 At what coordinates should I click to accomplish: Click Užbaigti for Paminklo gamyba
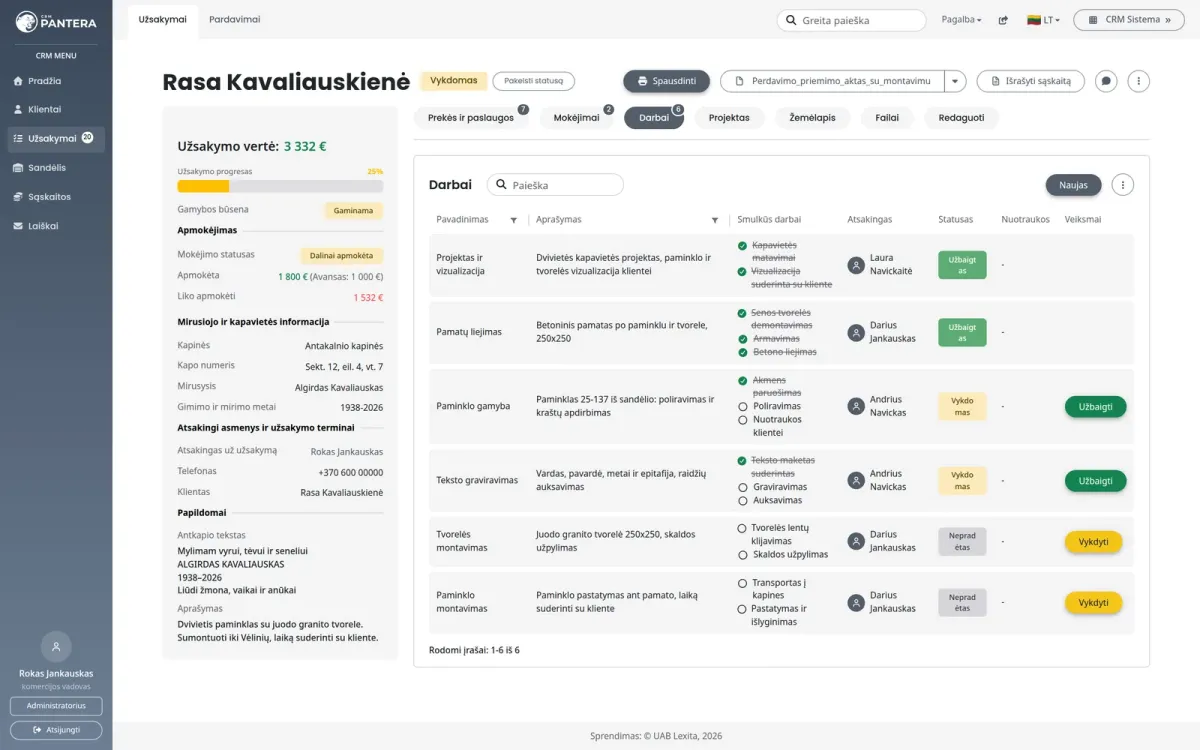pyautogui.click(x=1096, y=407)
